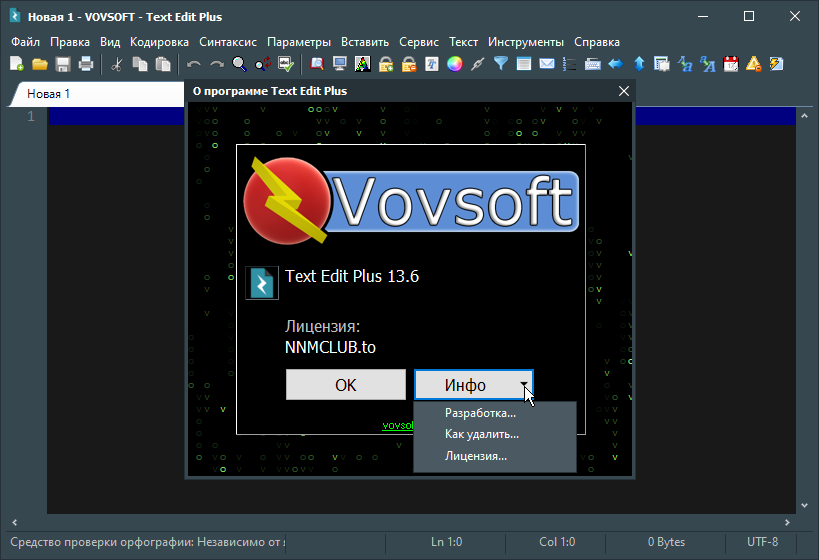The width and height of the screenshot is (819, 560).
Task: Click the lined window list icon
Action: pyautogui.click(x=523, y=64)
